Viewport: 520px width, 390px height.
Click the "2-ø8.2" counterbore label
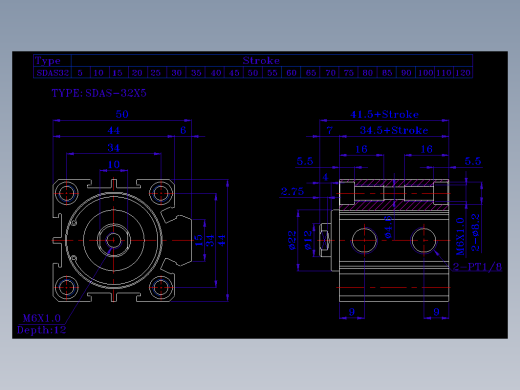pos(476,232)
